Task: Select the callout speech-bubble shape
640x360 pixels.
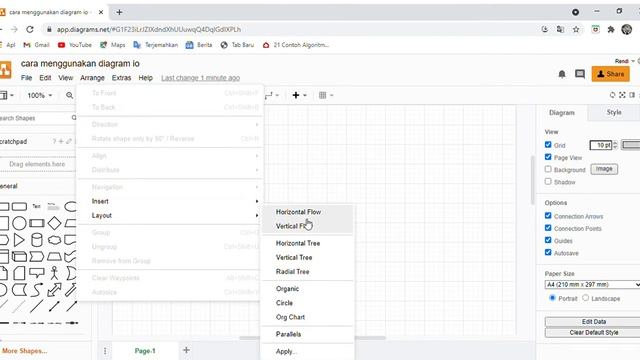Action: [37, 273]
